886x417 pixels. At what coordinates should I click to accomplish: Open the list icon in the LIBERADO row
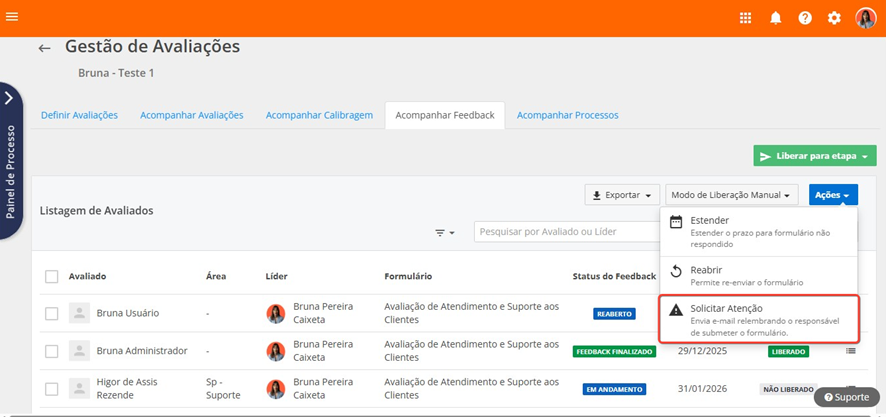pyautogui.click(x=850, y=351)
